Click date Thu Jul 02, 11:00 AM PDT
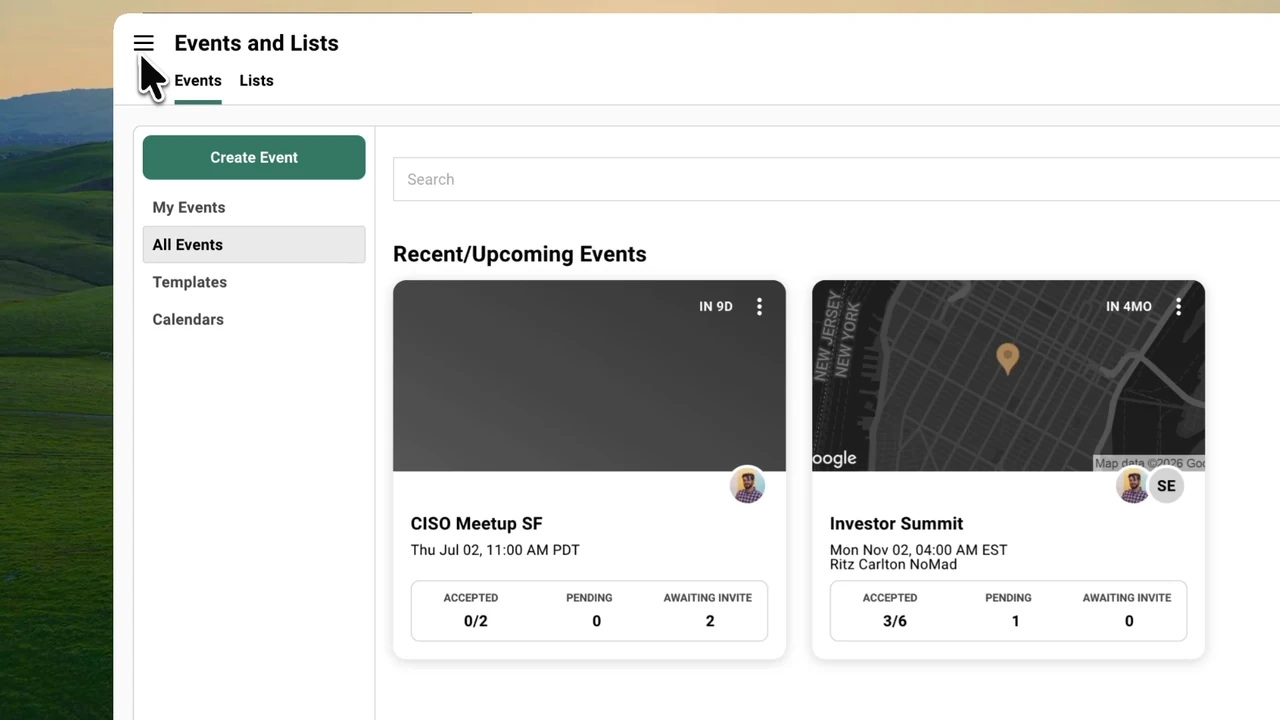Screen dimensions: 1280x720 pyautogui.click(x=495, y=550)
